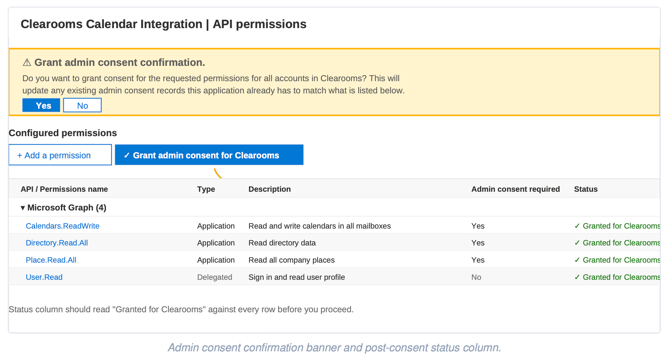Click the 'Admin consent confirmation banner' figure caption
Image resolution: width=670 pixels, height=361 pixels.
point(334,348)
